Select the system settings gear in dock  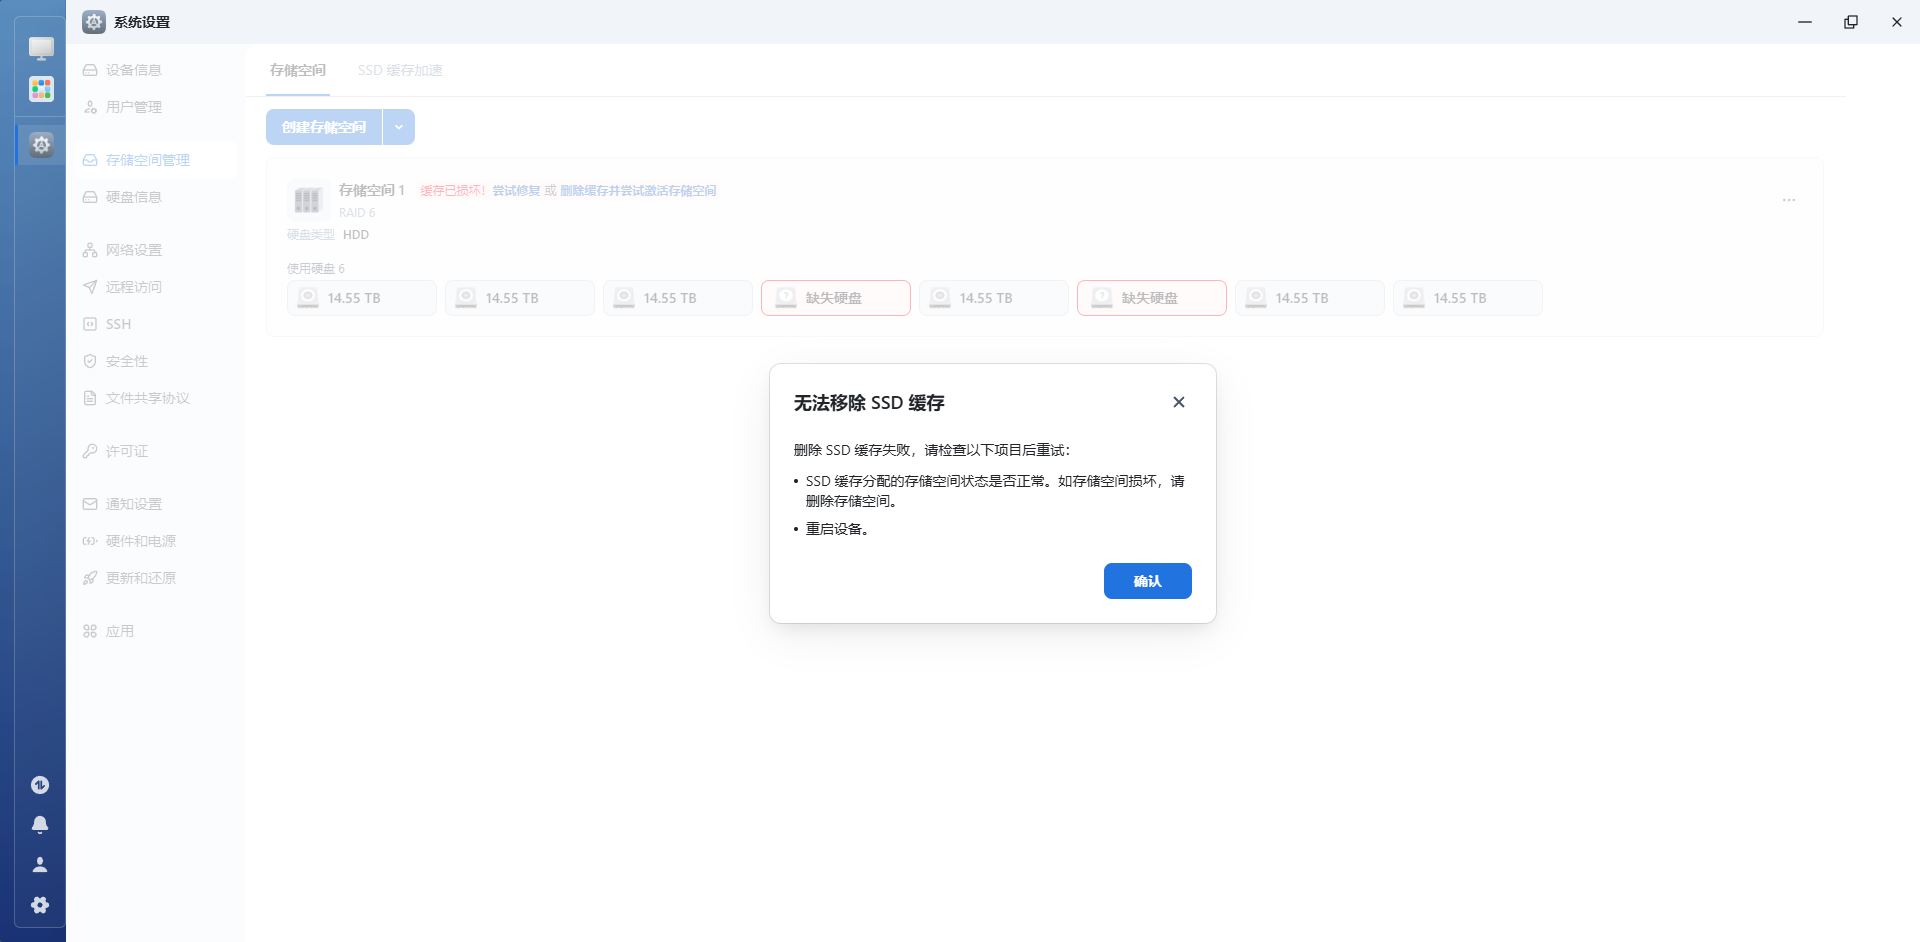(41, 145)
